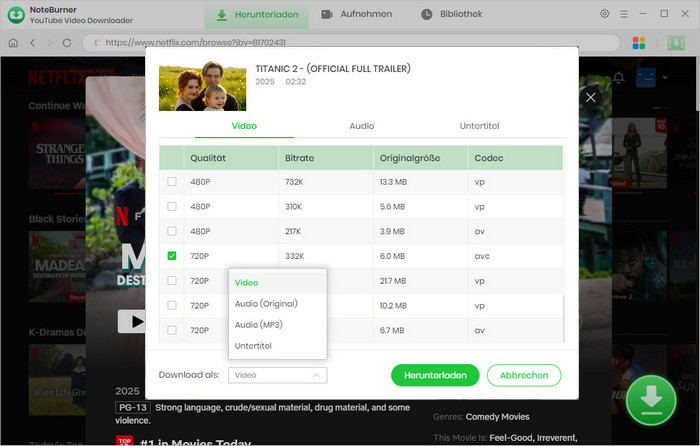This screenshot has width=700, height=446.
Task: Check the 720P 21.7 MB row checkbox
Action: (171, 280)
